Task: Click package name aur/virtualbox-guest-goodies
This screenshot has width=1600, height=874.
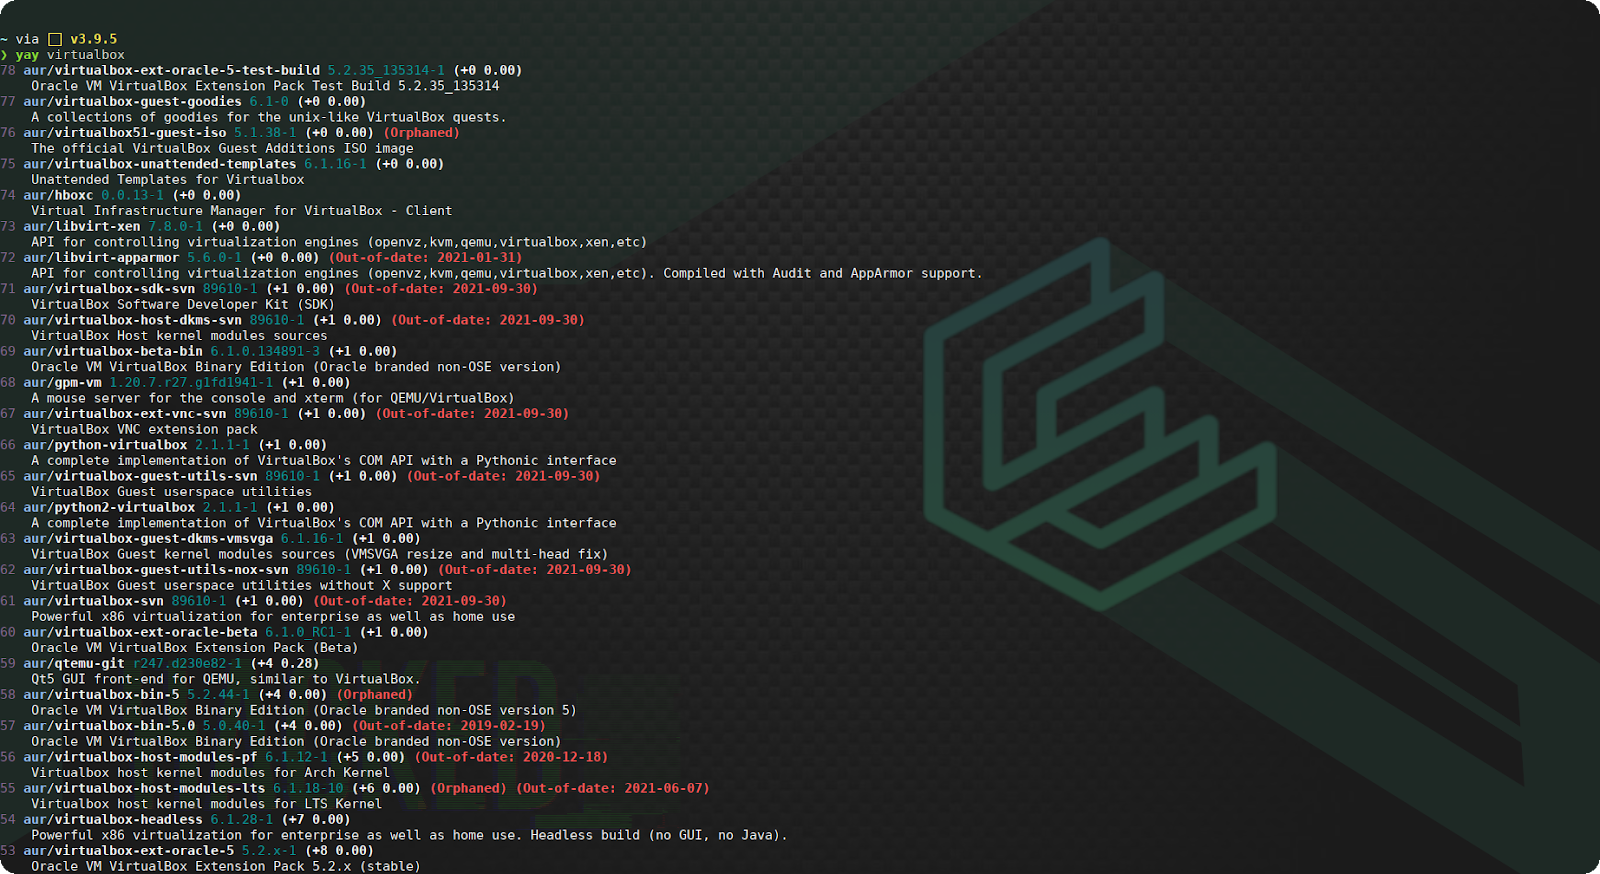Action: (133, 101)
